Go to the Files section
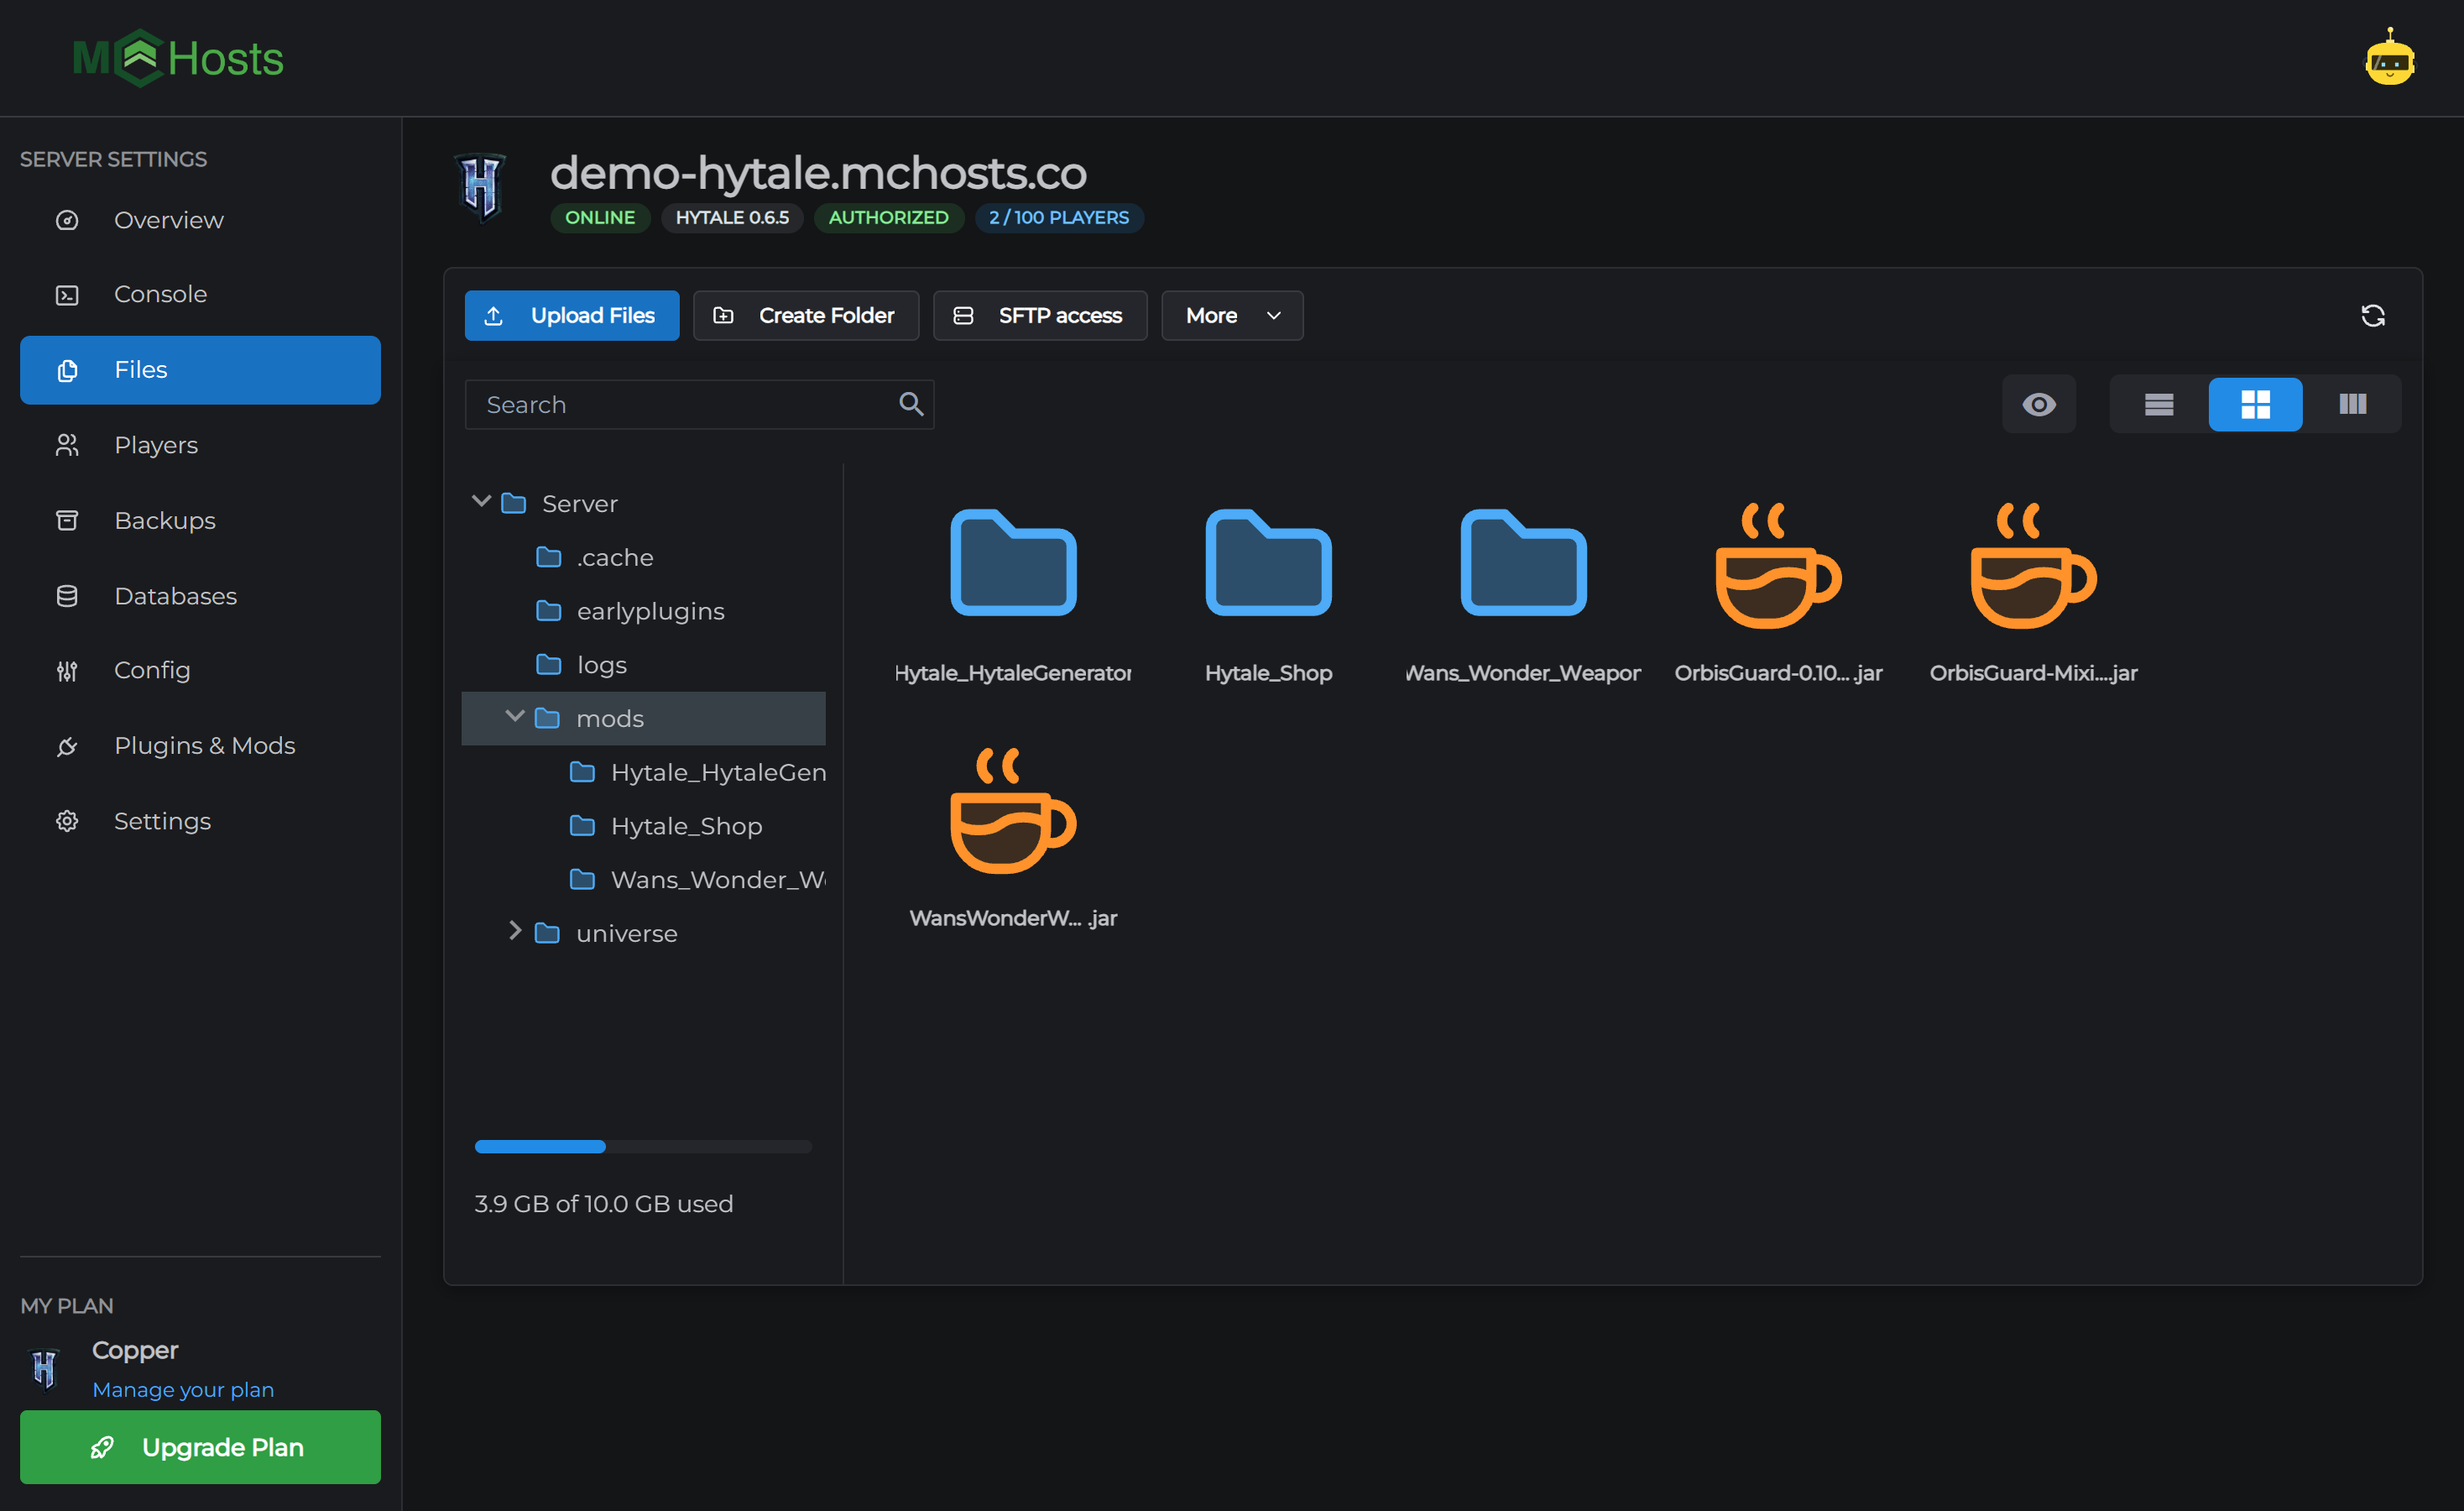The image size is (2464, 1511). [200, 370]
